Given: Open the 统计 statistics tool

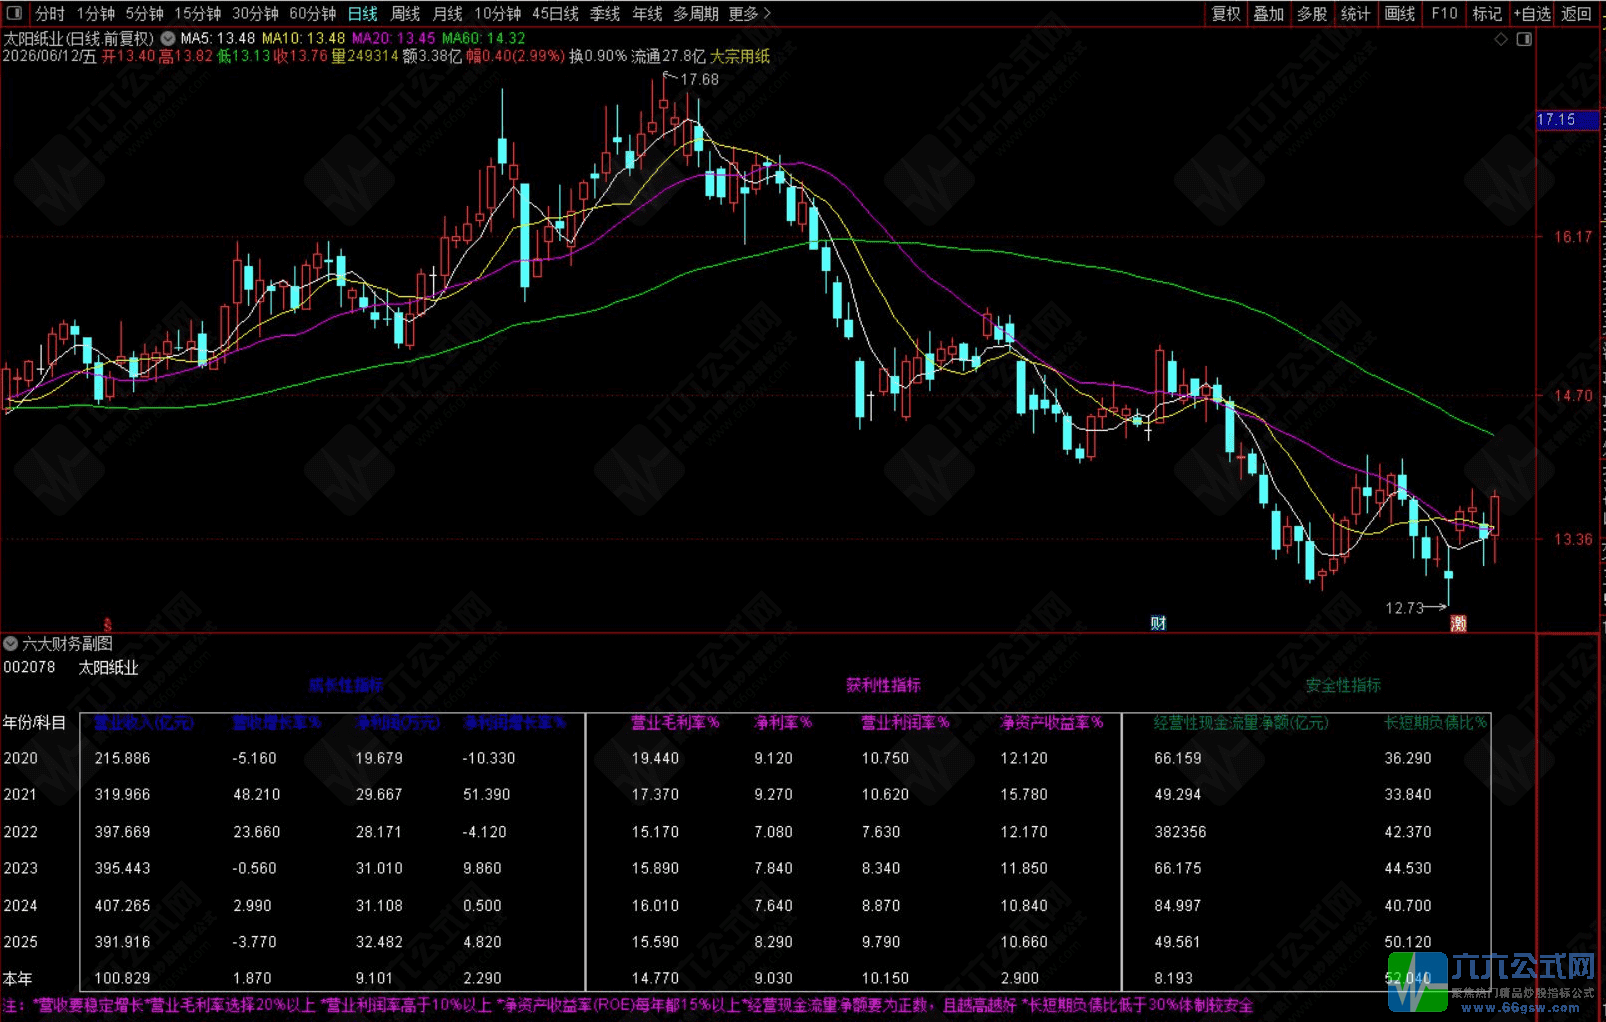Looking at the screenshot, I should (1355, 13).
